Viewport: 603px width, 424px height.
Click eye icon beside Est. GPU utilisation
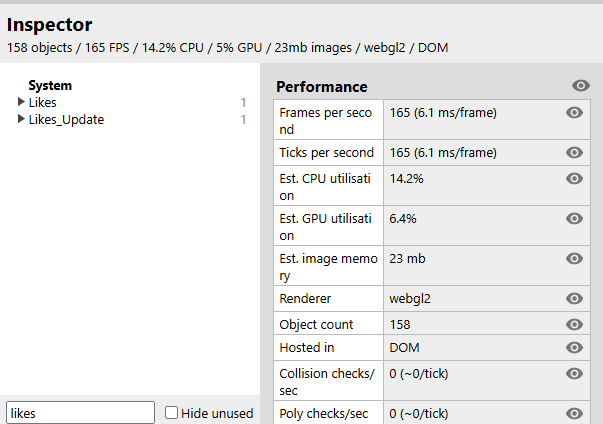574,219
